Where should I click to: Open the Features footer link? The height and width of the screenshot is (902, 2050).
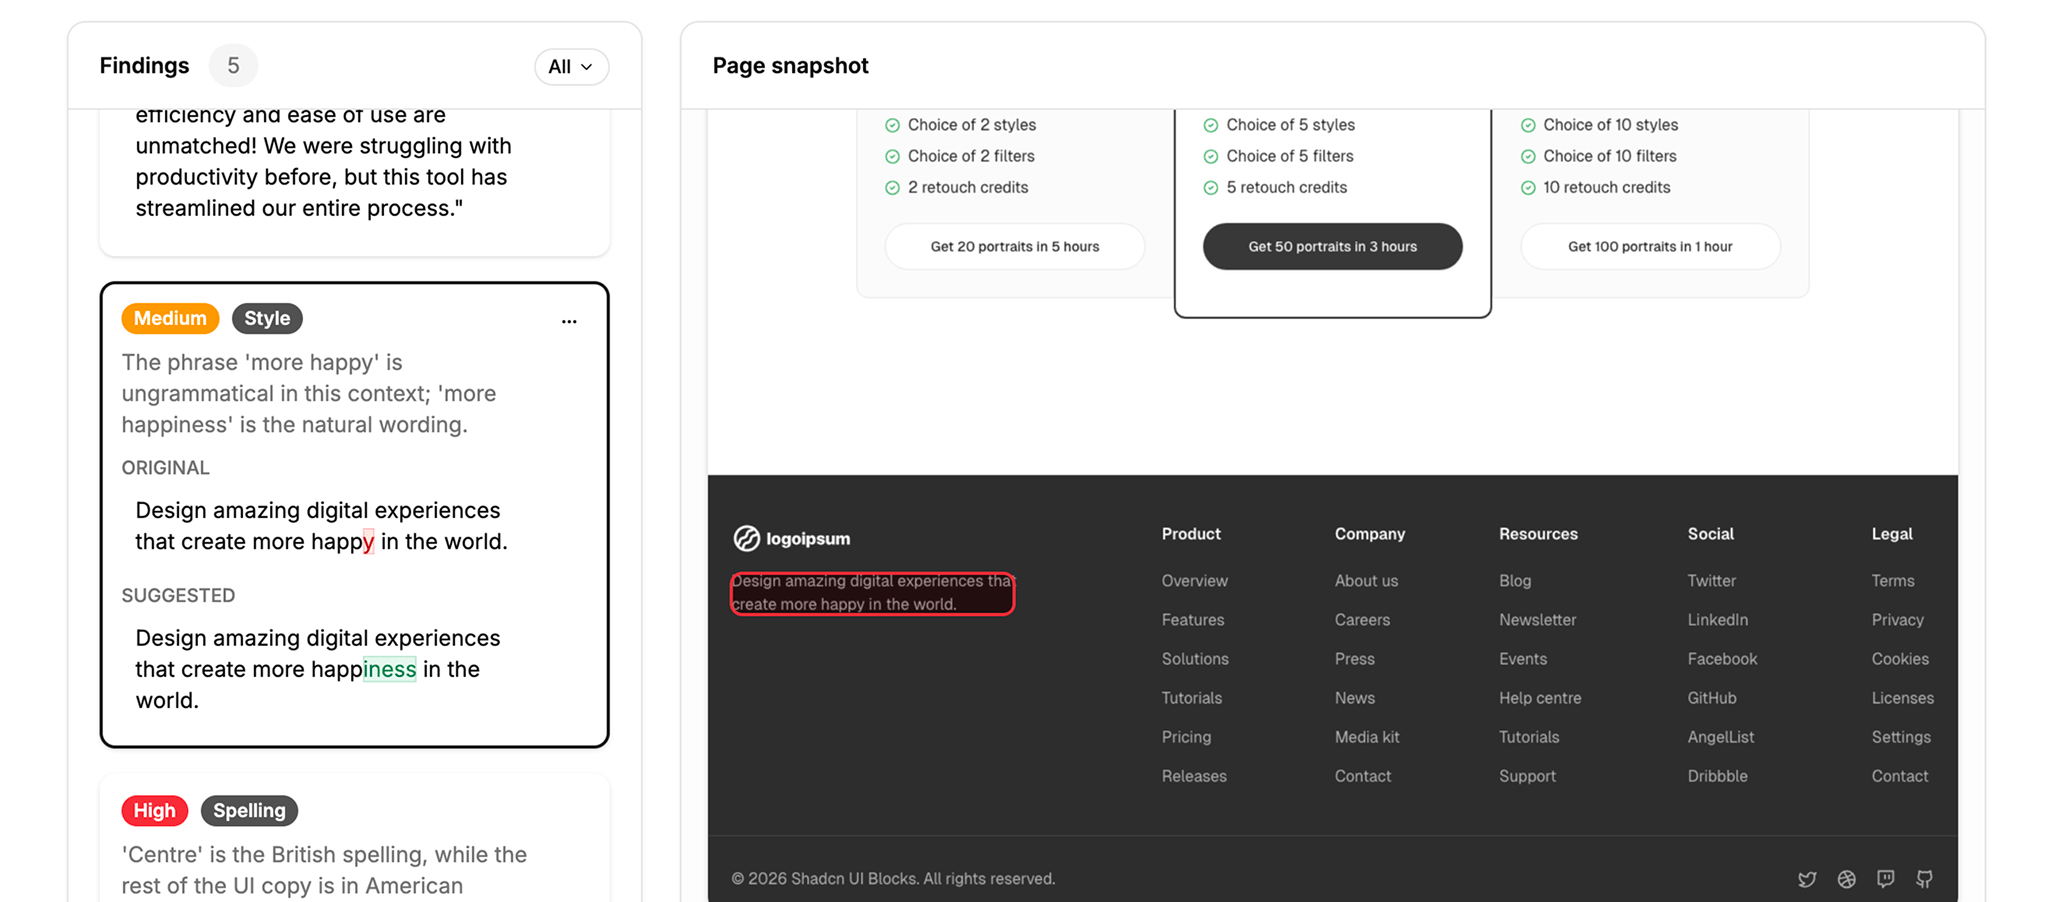click(x=1192, y=620)
